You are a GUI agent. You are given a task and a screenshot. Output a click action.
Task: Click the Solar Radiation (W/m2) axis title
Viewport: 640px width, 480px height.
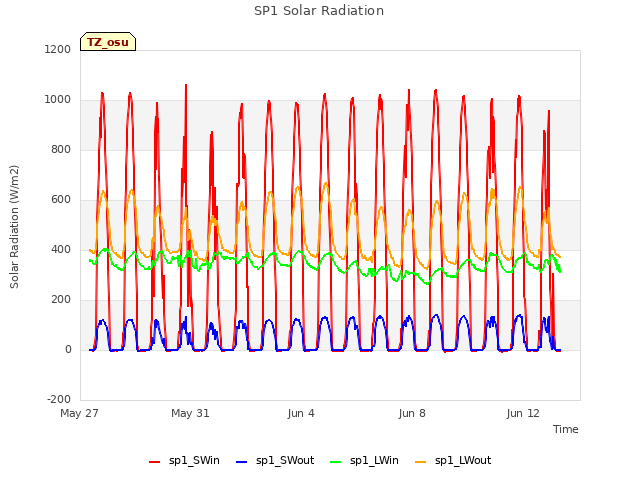pos(14,227)
